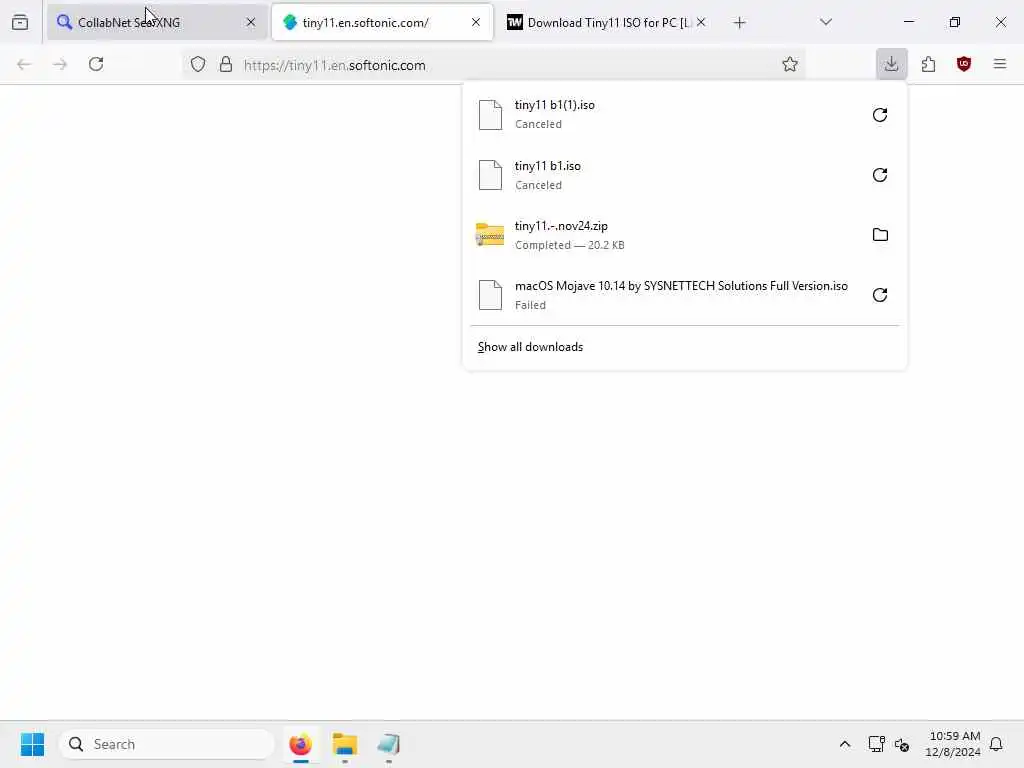Open the Windows Start menu
The width and height of the screenshot is (1024, 768).
tap(32, 744)
